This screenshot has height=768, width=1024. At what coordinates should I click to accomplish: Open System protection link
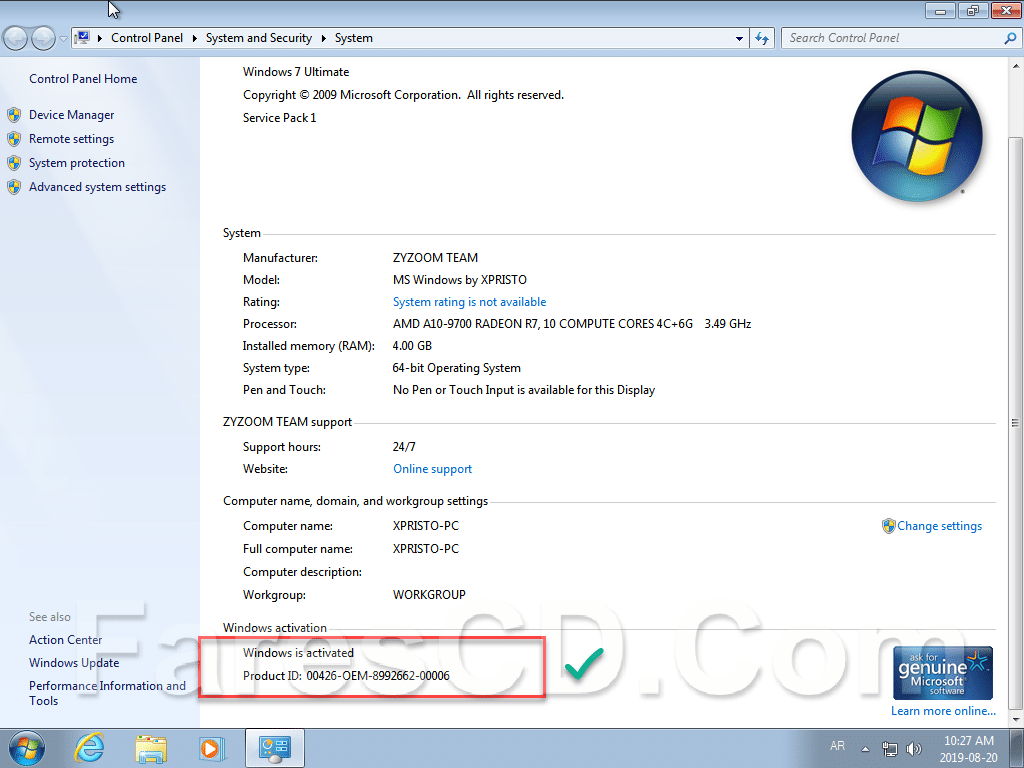coord(76,163)
